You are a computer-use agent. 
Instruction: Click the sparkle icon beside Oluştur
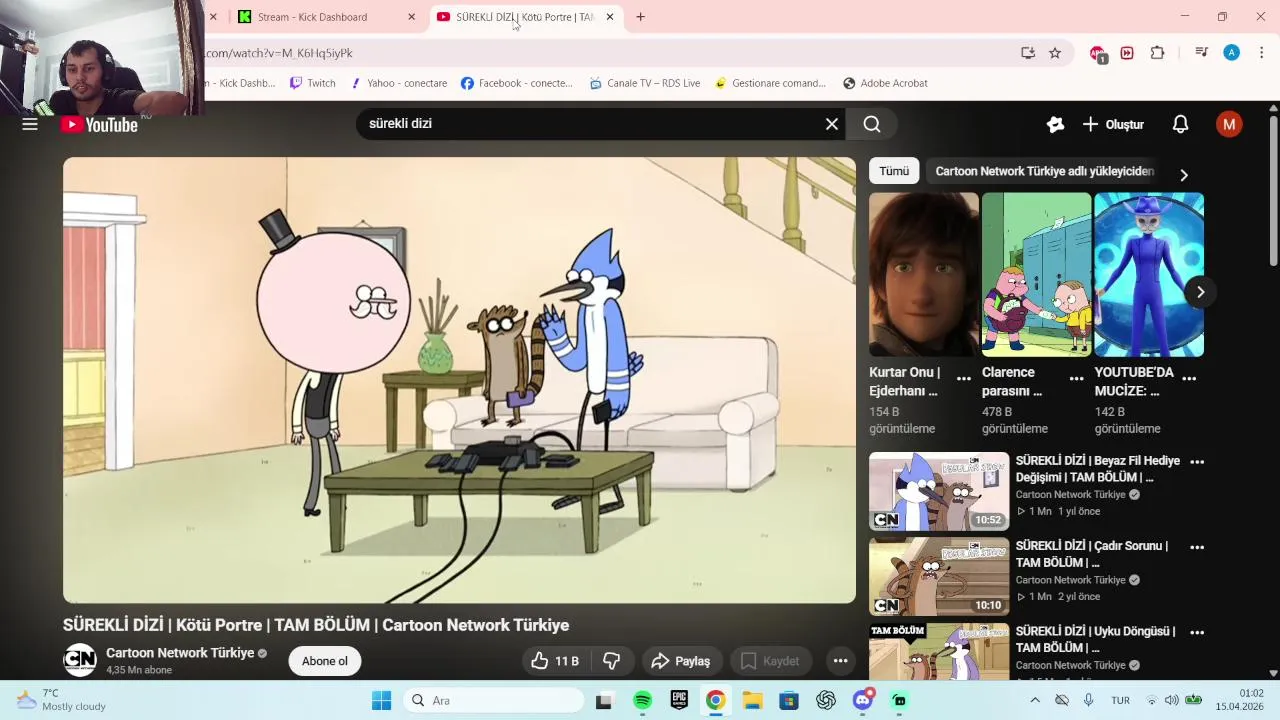click(x=1055, y=124)
